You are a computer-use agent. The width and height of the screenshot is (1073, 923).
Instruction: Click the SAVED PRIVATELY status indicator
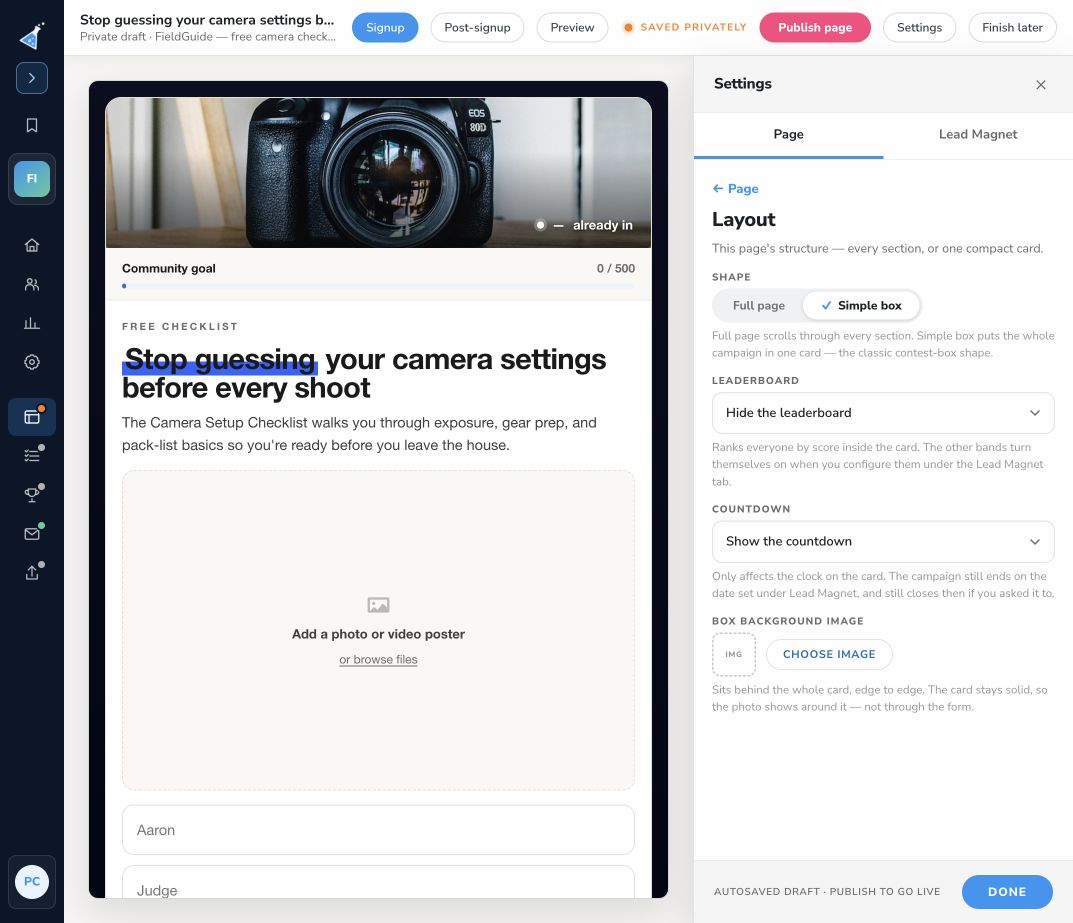[x=684, y=27]
